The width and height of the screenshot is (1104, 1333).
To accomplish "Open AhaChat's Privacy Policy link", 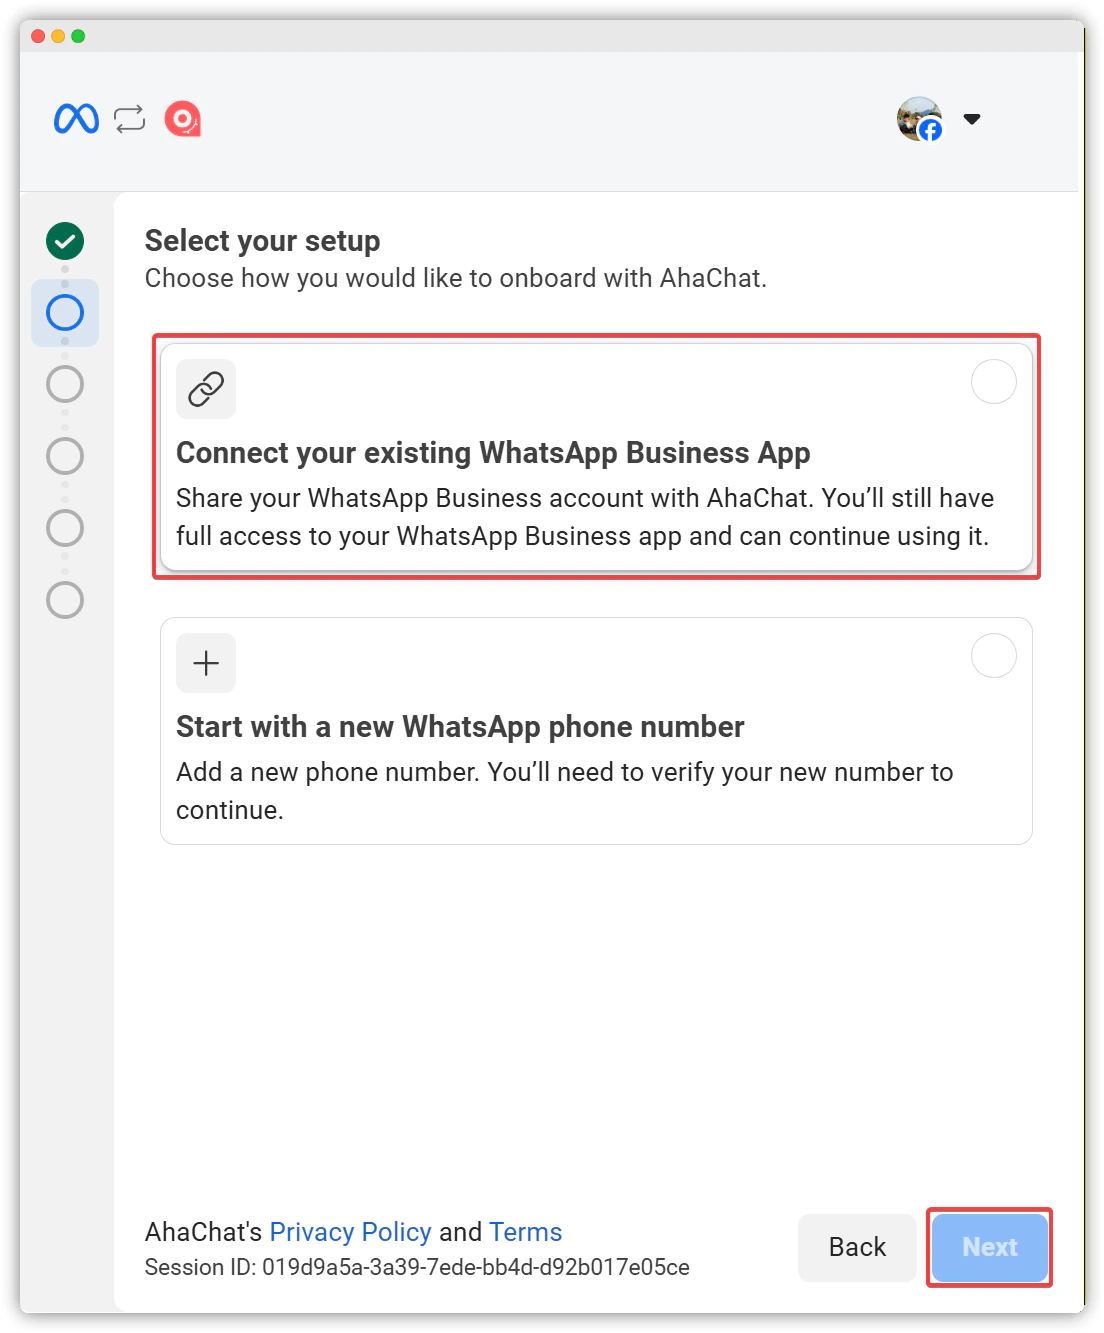I will 351,1232.
